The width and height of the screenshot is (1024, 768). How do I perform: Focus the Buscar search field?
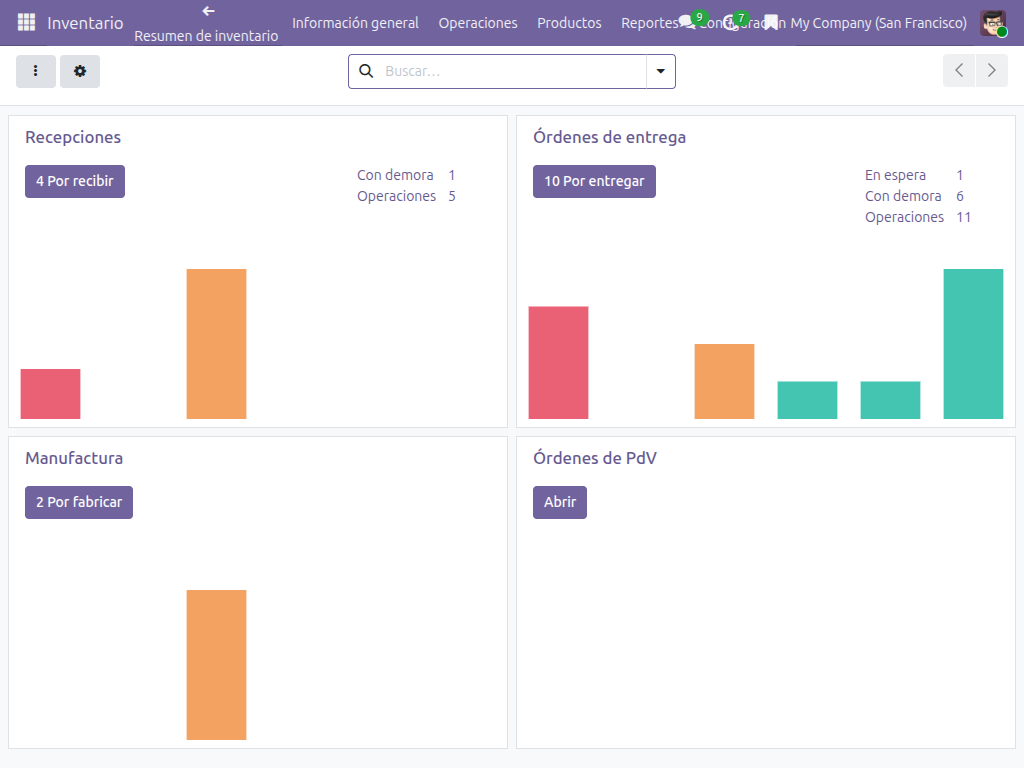[x=510, y=71]
